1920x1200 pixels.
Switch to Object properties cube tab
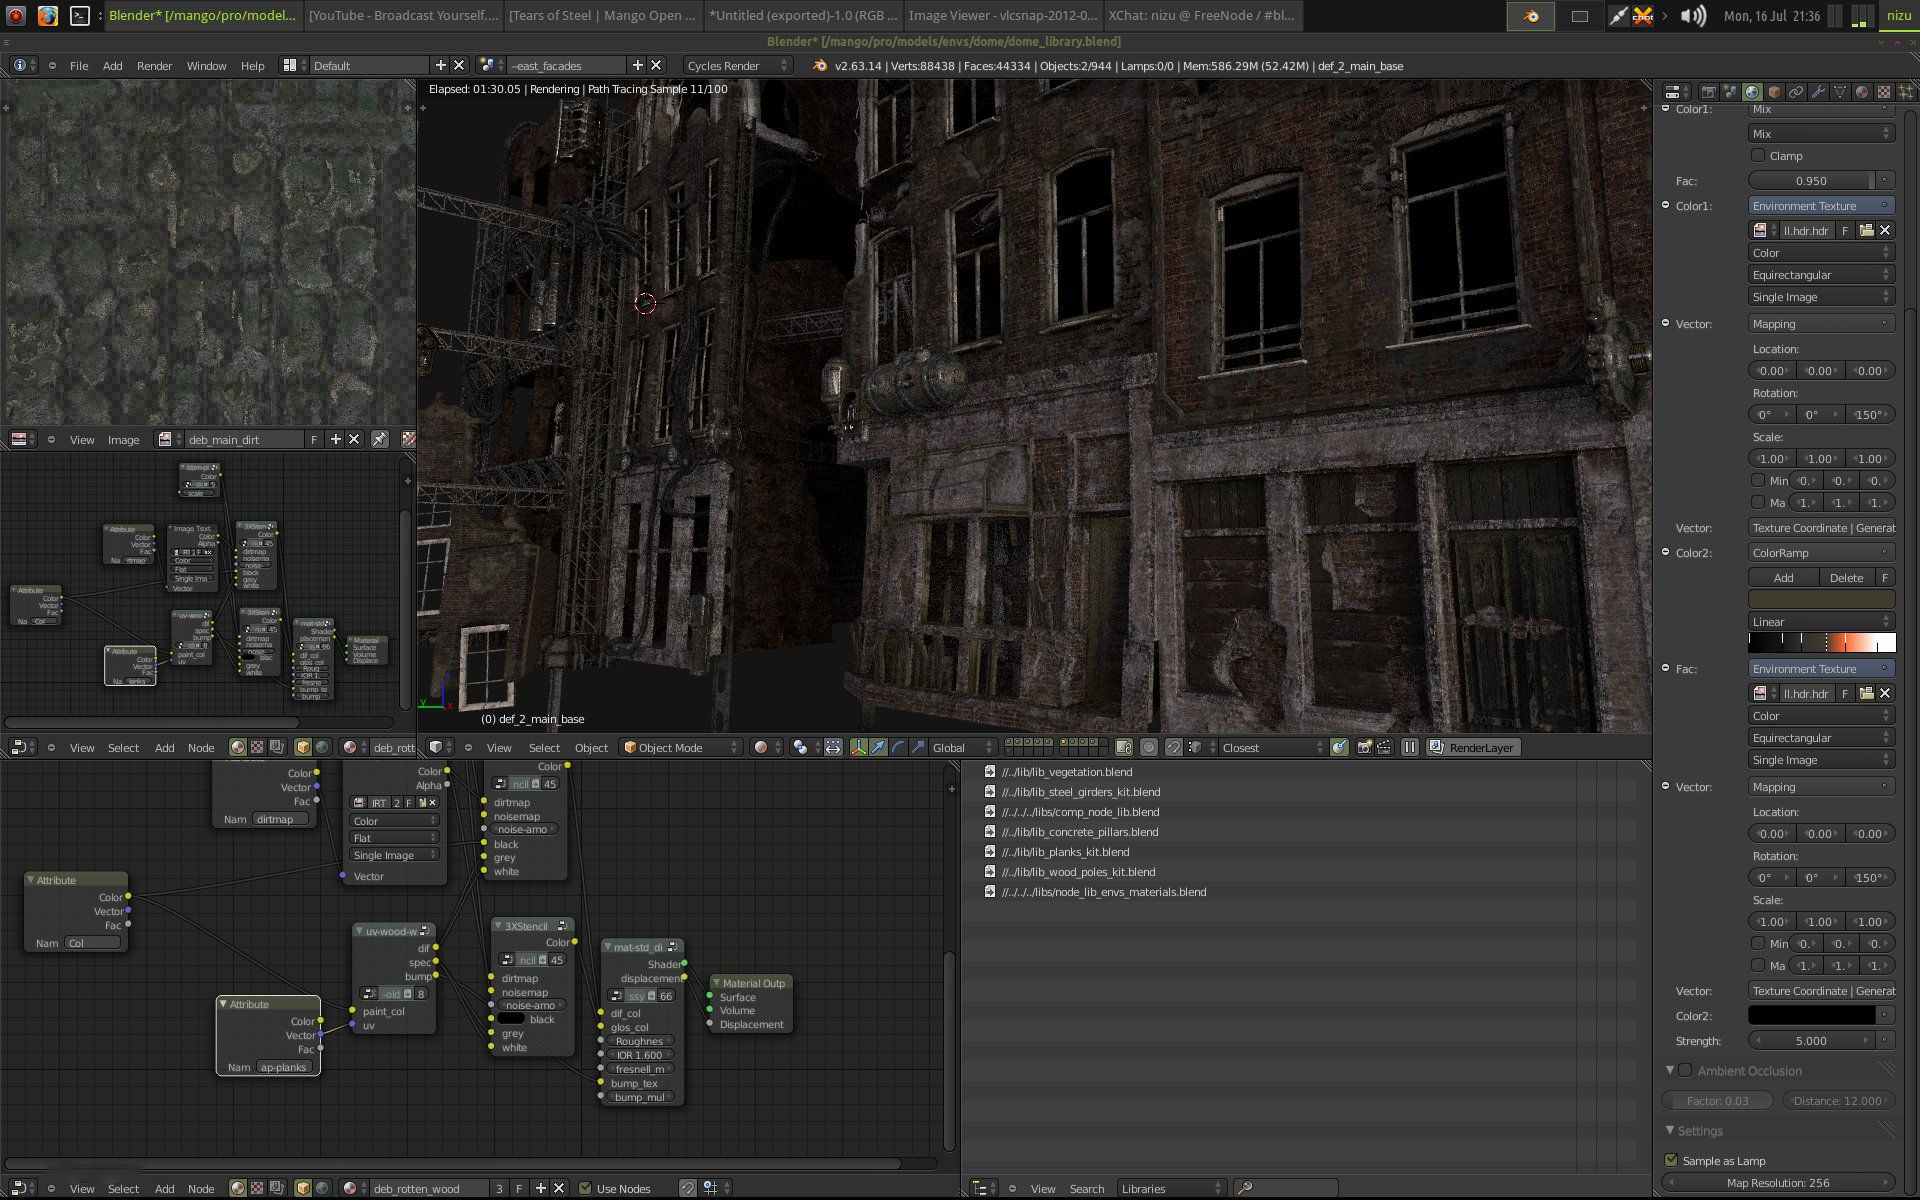coord(1774,92)
